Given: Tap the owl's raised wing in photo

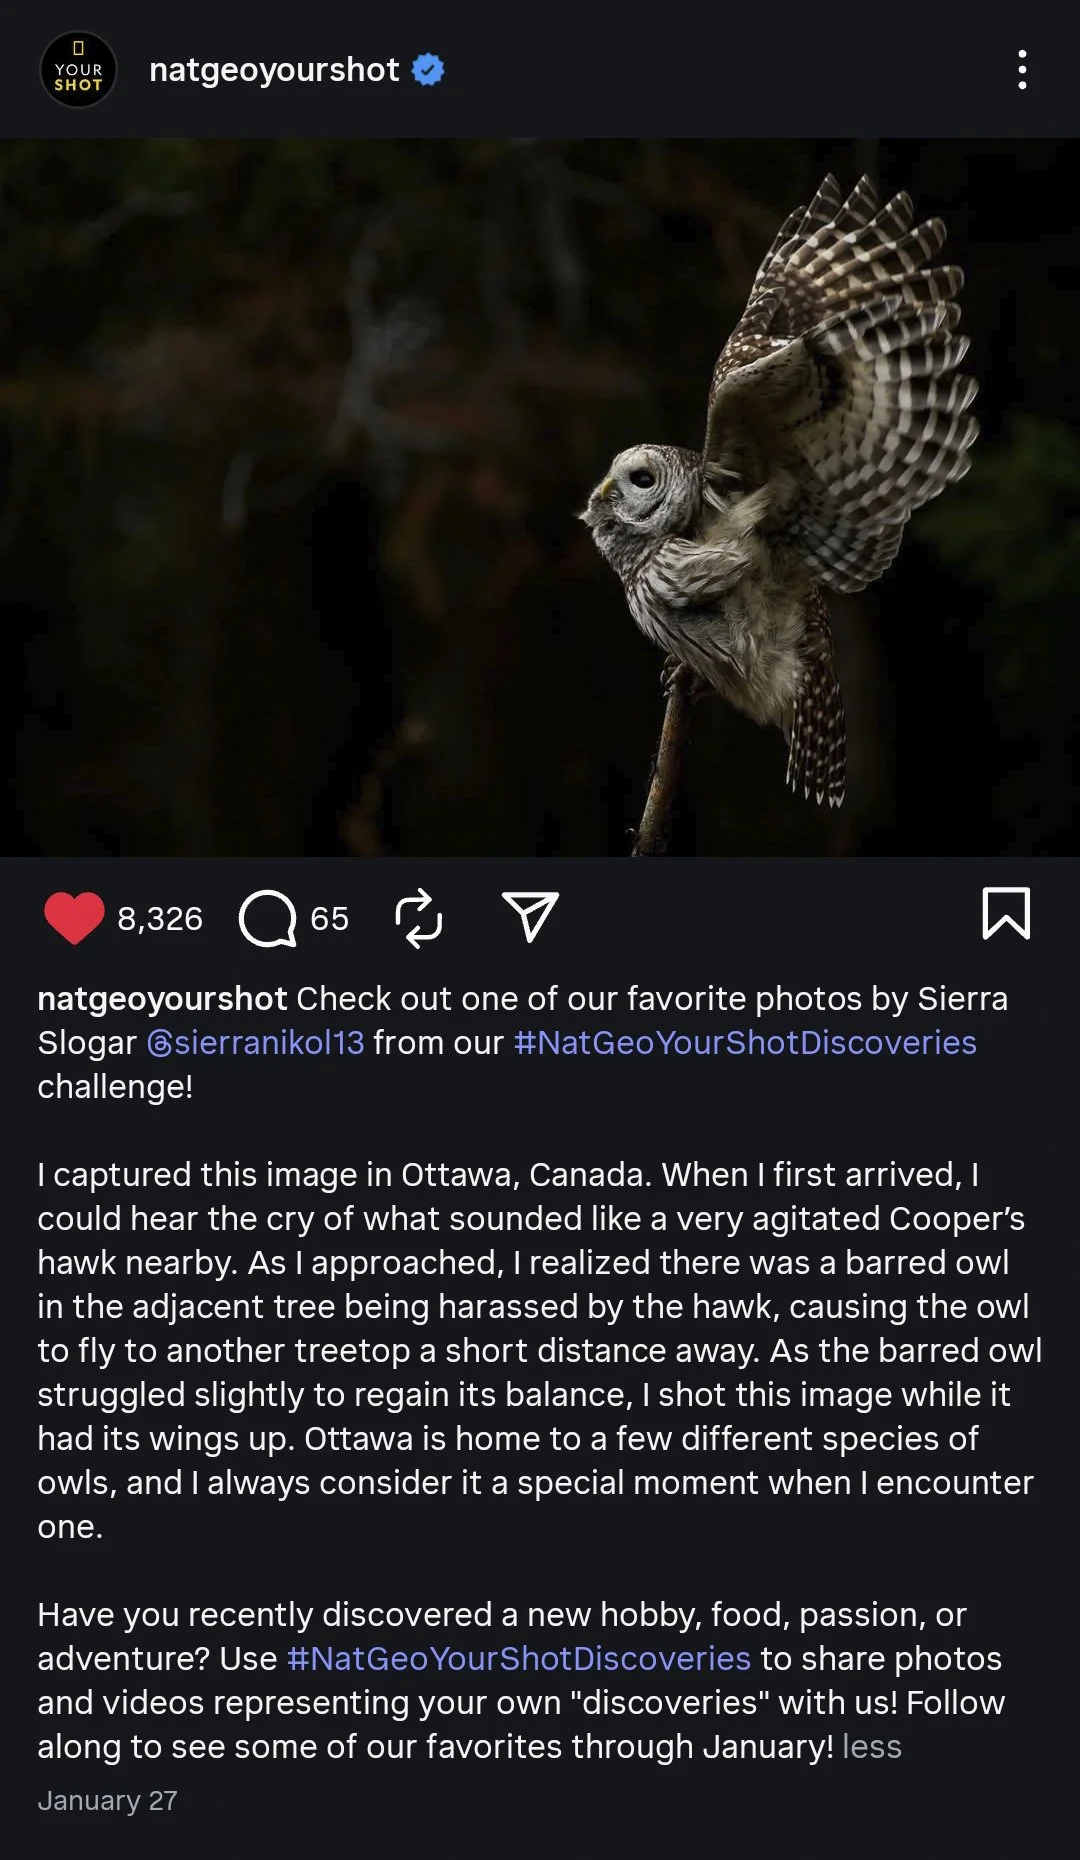Looking at the screenshot, I should pos(850,370).
